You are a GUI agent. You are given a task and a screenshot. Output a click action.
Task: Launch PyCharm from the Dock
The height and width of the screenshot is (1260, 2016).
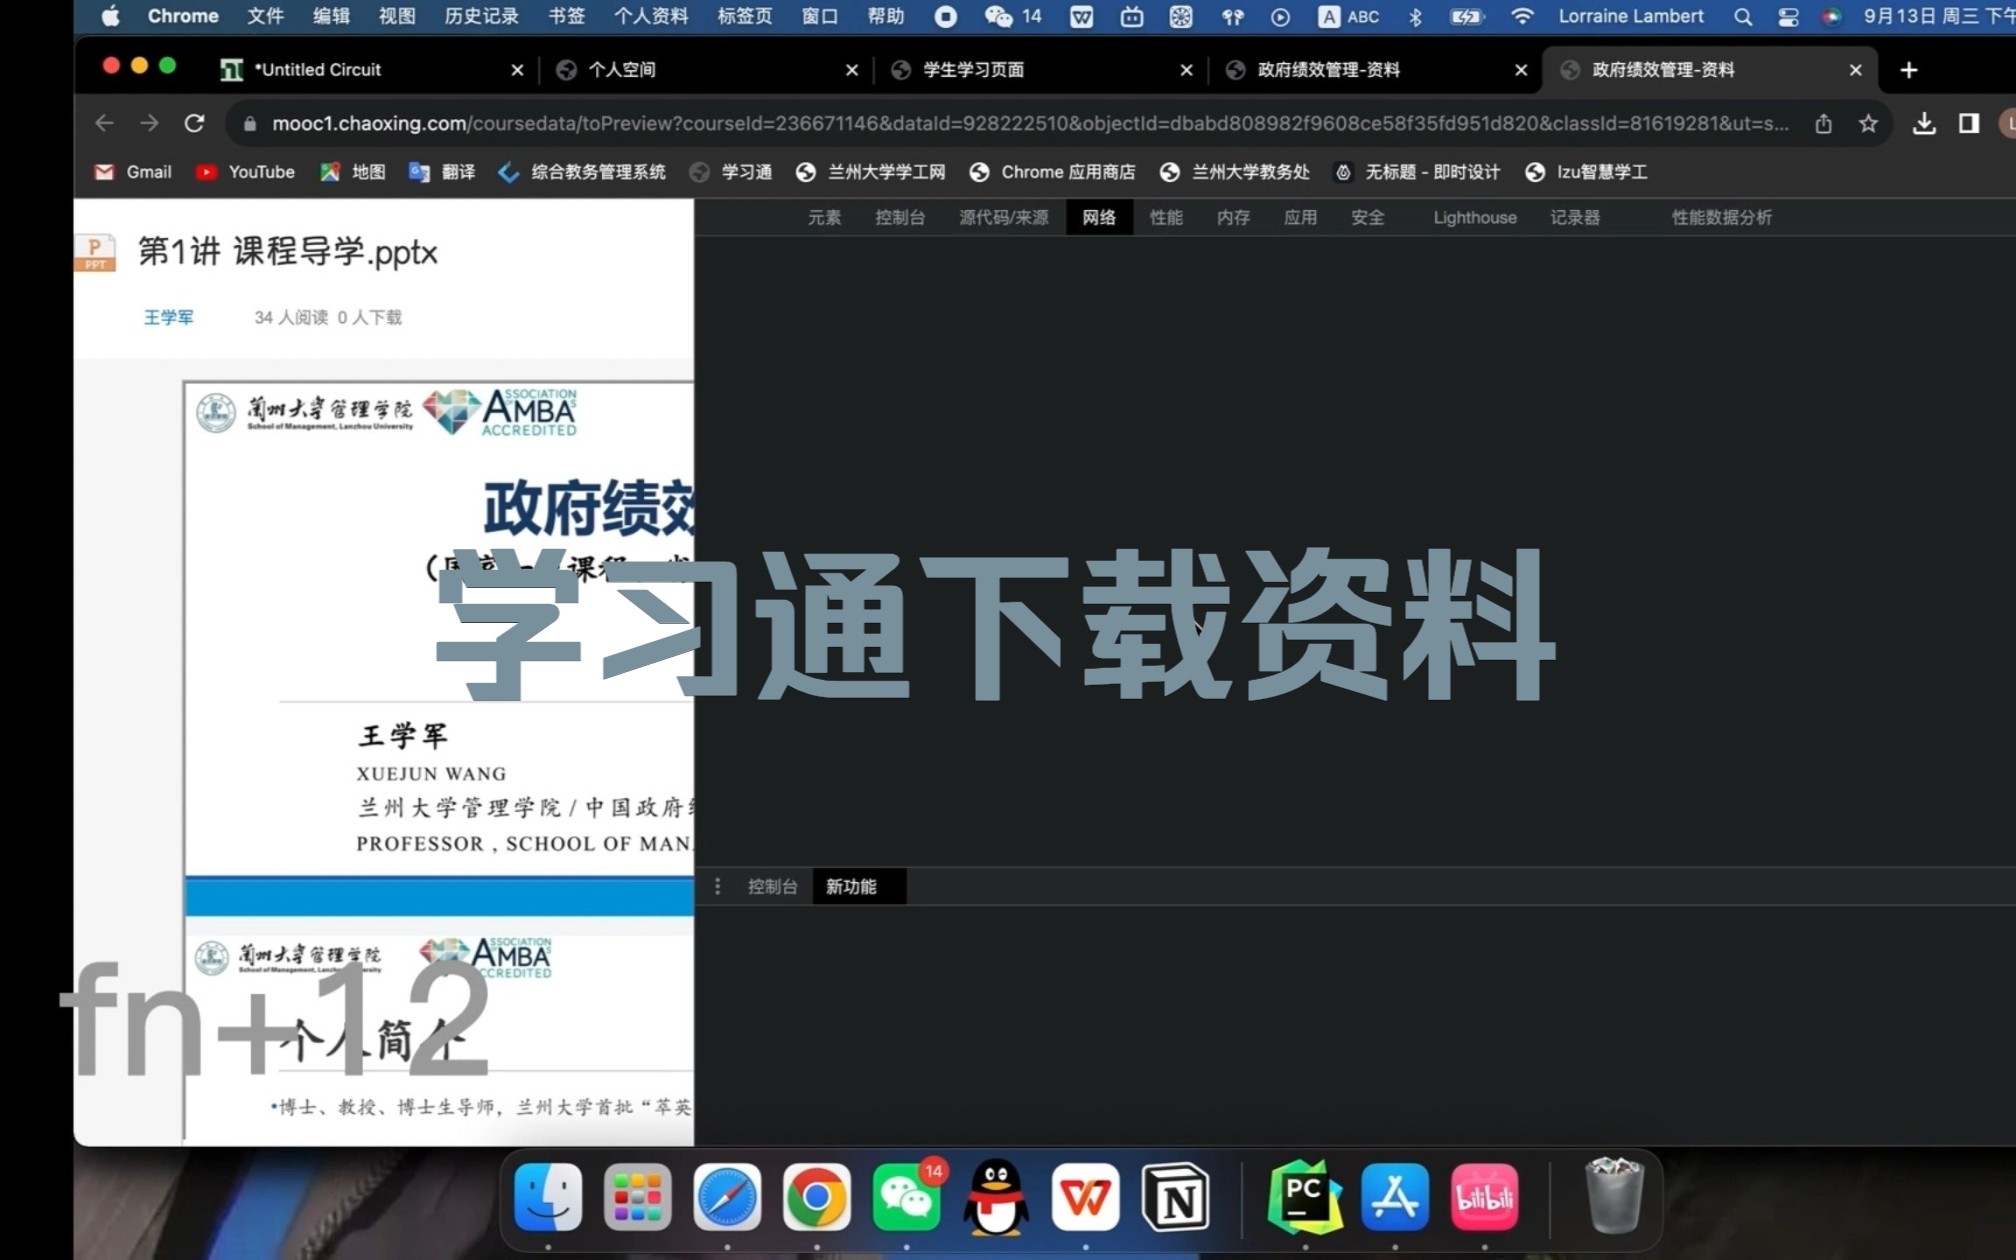(1304, 1197)
